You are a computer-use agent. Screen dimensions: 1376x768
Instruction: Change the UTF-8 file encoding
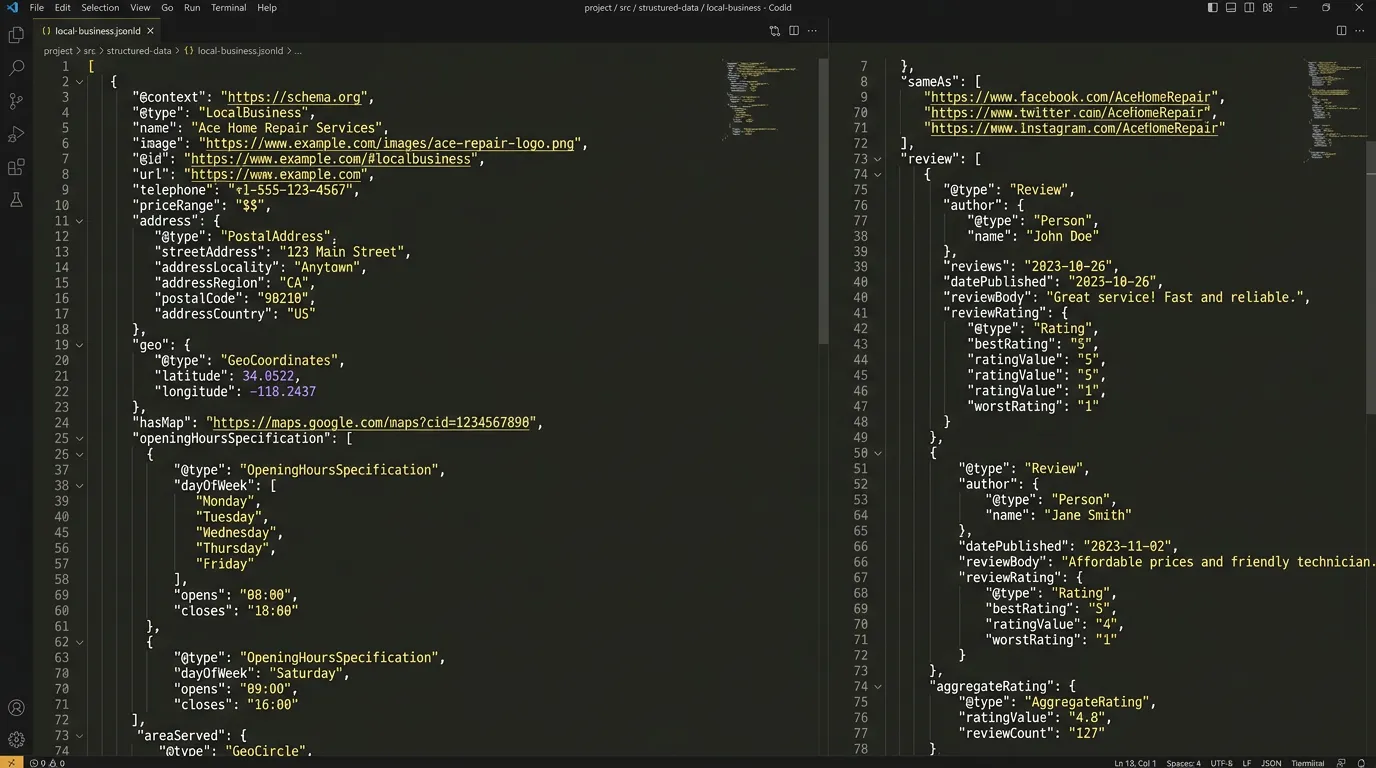tap(1221, 763)
